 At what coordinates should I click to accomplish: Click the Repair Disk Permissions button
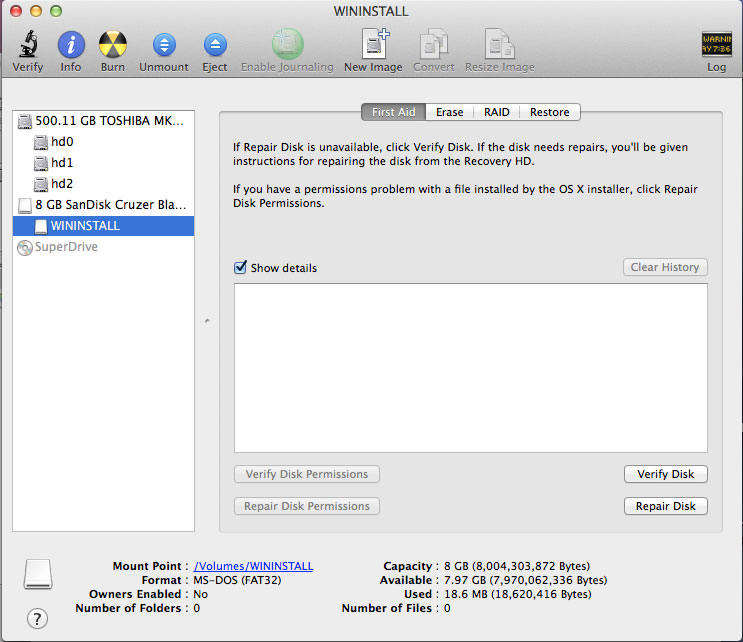click(307, 506)
